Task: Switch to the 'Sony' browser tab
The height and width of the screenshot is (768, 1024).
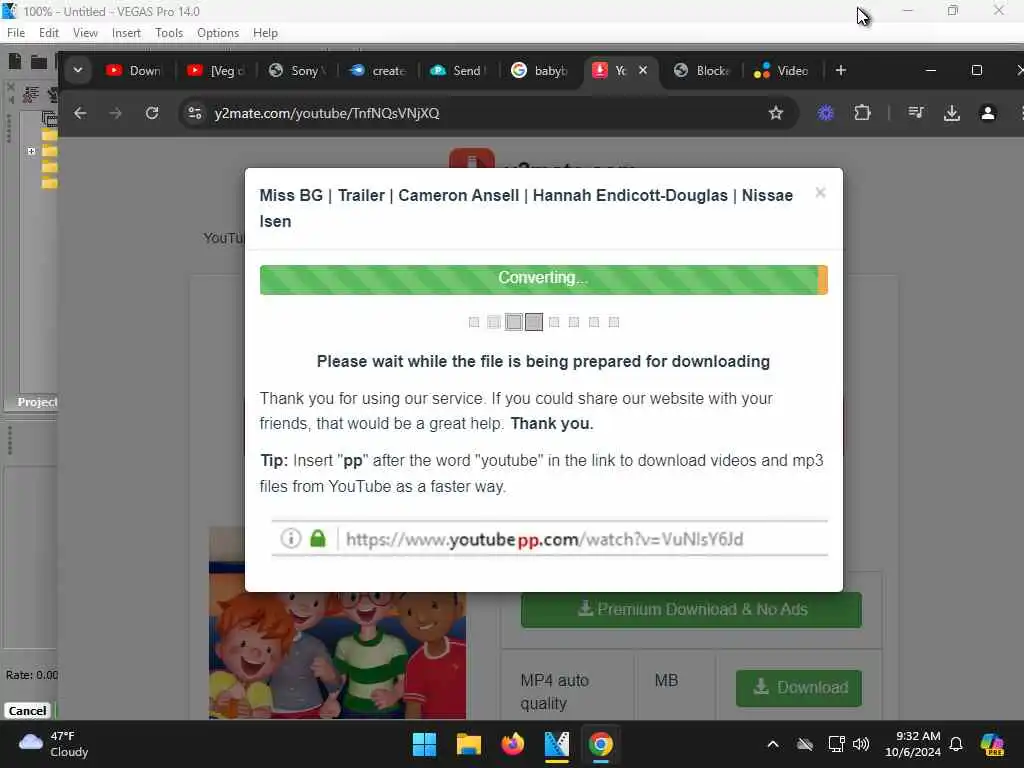Action: (x=297, y=70)
